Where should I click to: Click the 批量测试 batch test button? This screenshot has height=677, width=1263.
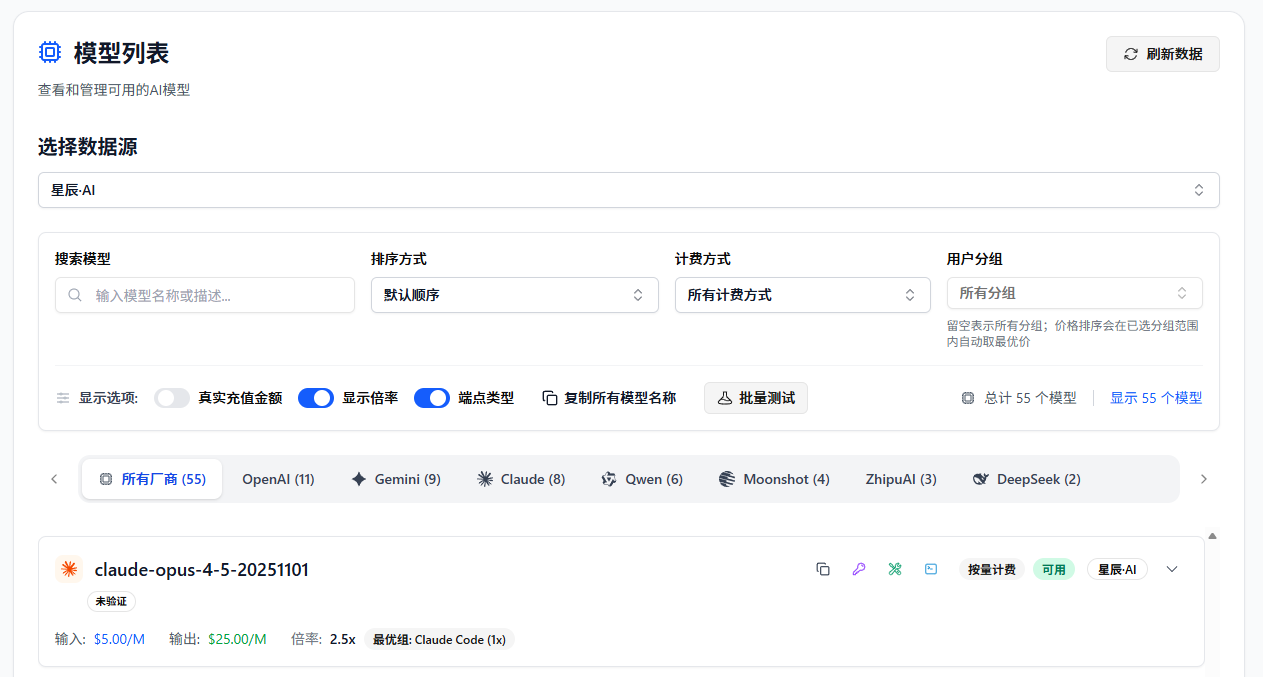pos(756,398)
